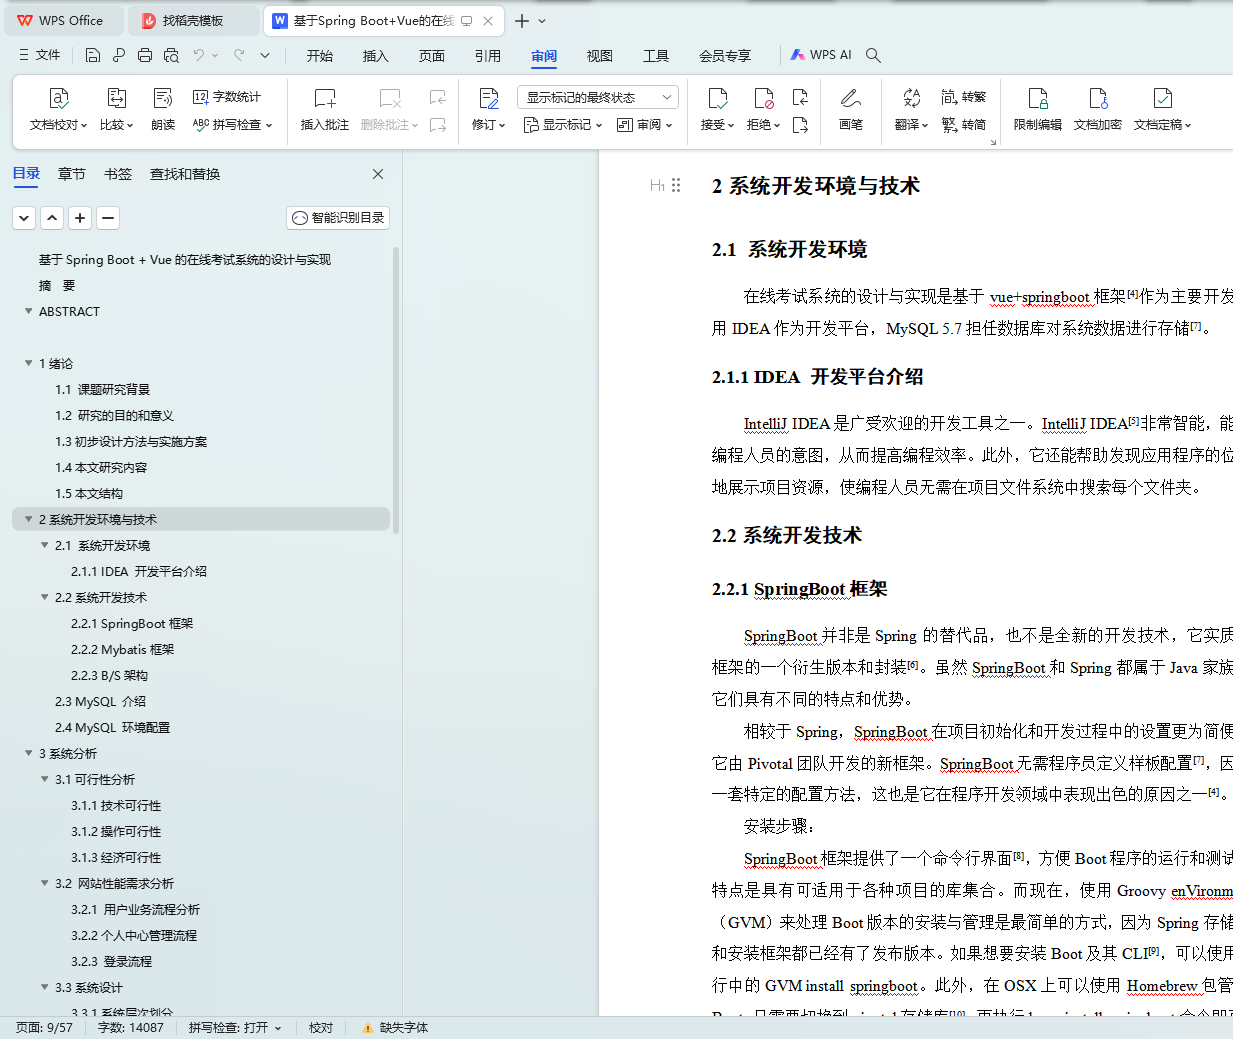This screenshot has height=1039, width=1233.
Task: Convert text with 转繁 button
Action: pyautogui.click(x=964, y=97)
